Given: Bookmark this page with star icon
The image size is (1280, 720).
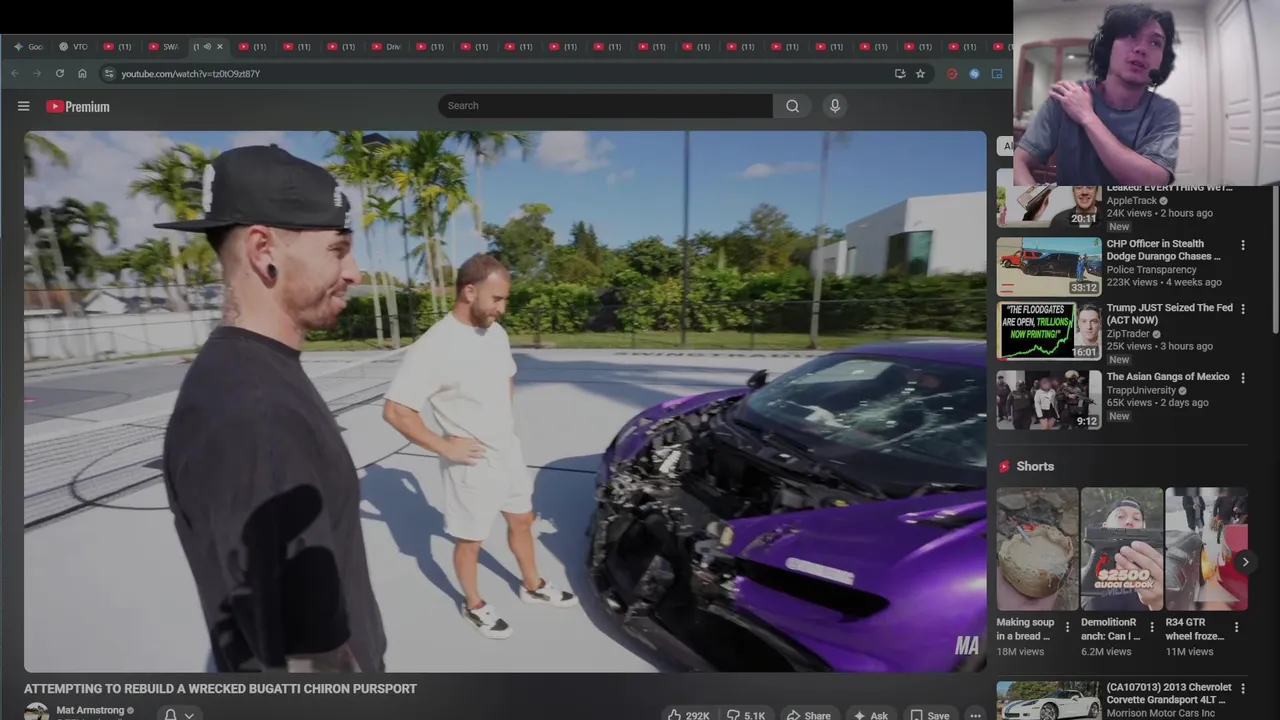Looking at the screenshot, I should (x=920, y=73).
